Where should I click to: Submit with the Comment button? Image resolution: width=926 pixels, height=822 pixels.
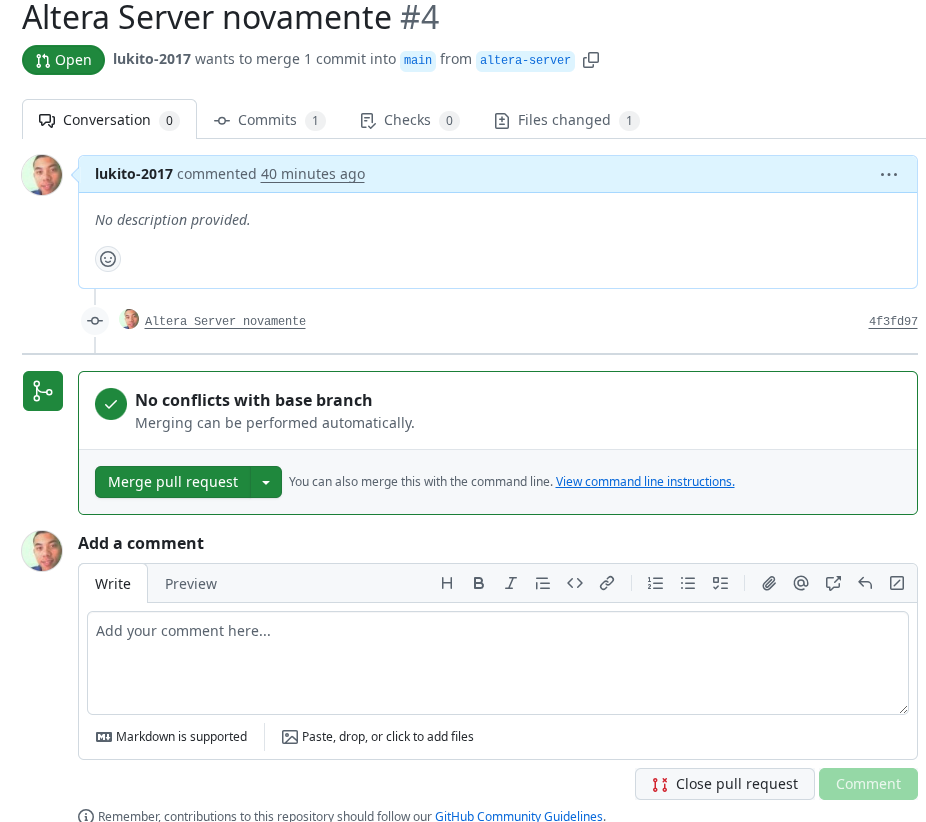pyautogui.click(x=868, y=784)
